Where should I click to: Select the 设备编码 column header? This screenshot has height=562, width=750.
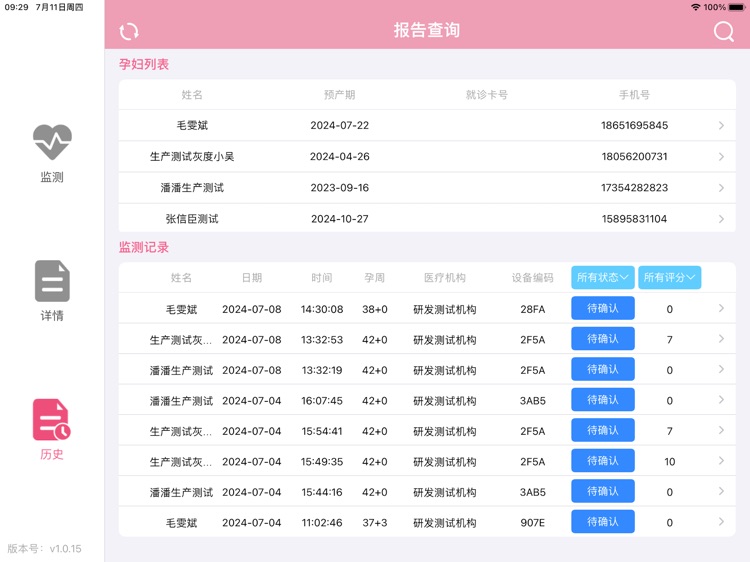click(x=532, y=278)
